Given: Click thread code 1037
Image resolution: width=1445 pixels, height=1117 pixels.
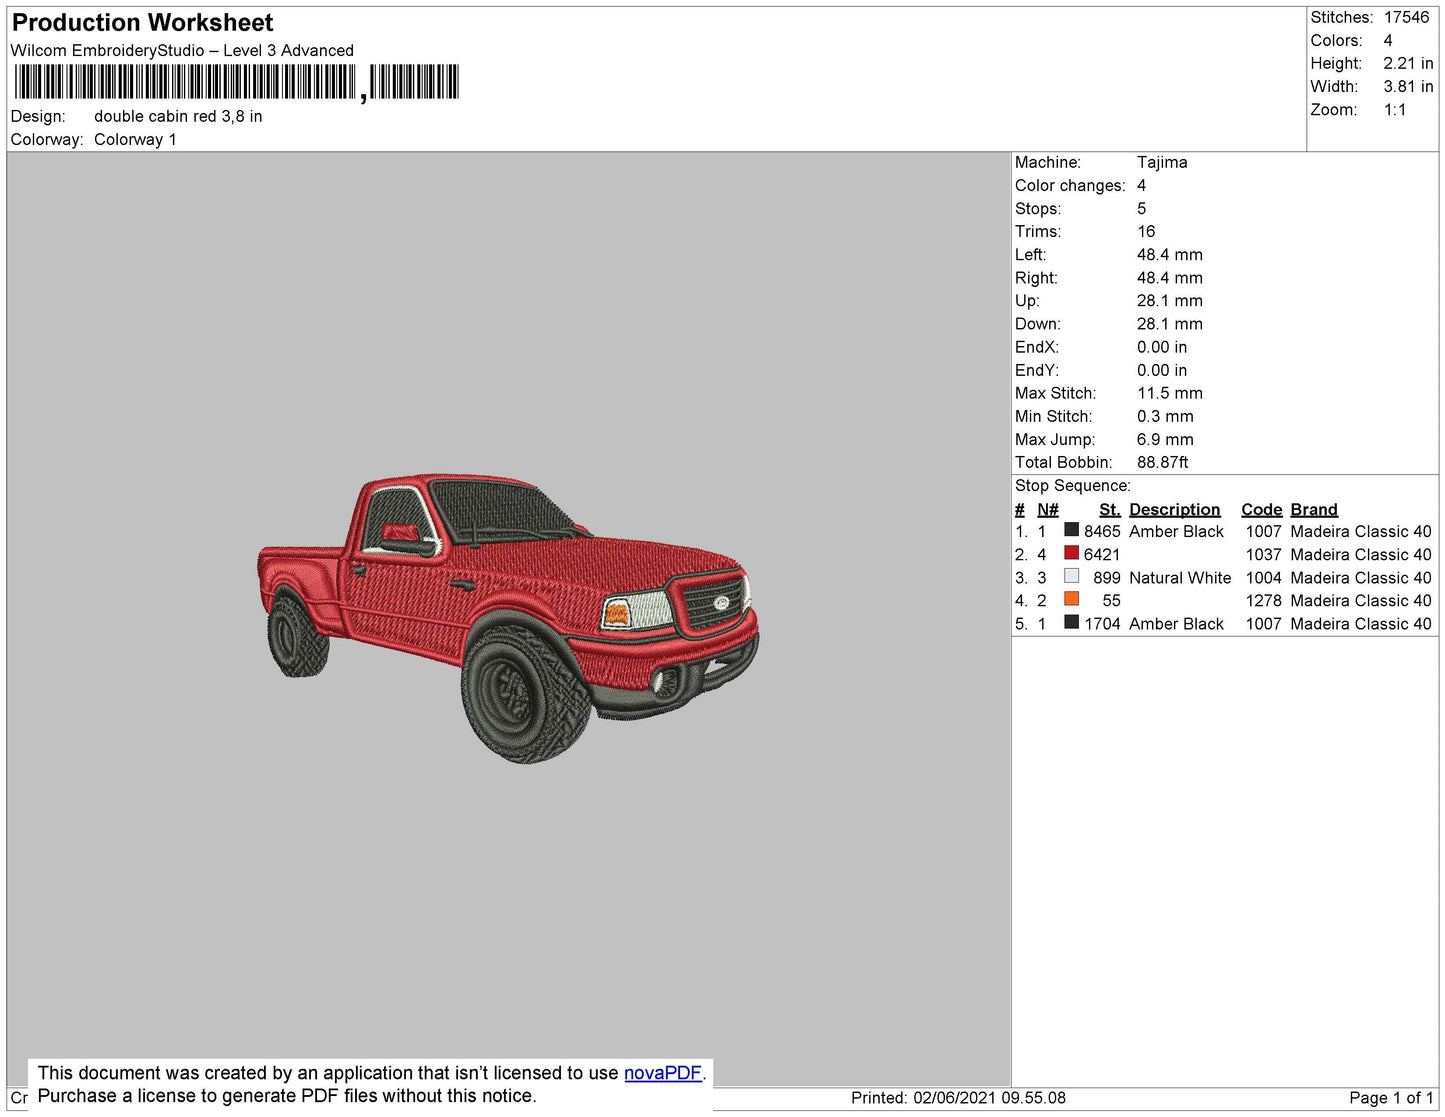Looking at the screenshot, I should pos(1263,554).
